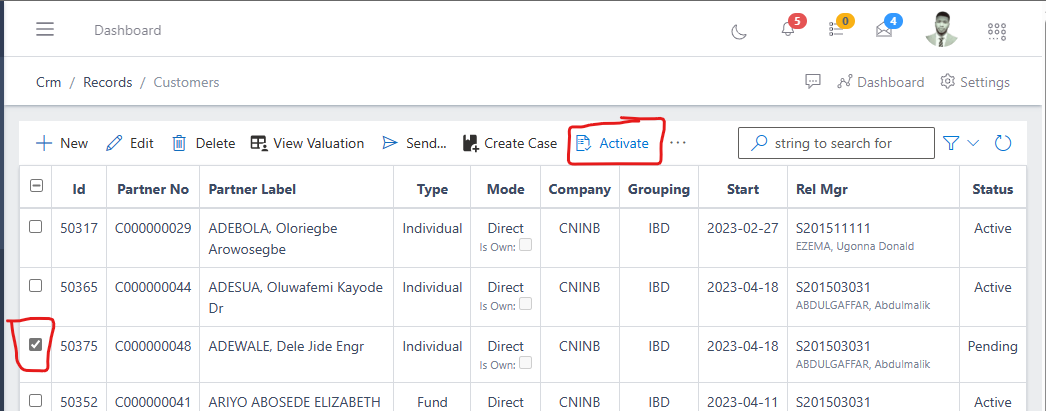
Task: Sort by the Status column header
Action: tap(993, 189)
